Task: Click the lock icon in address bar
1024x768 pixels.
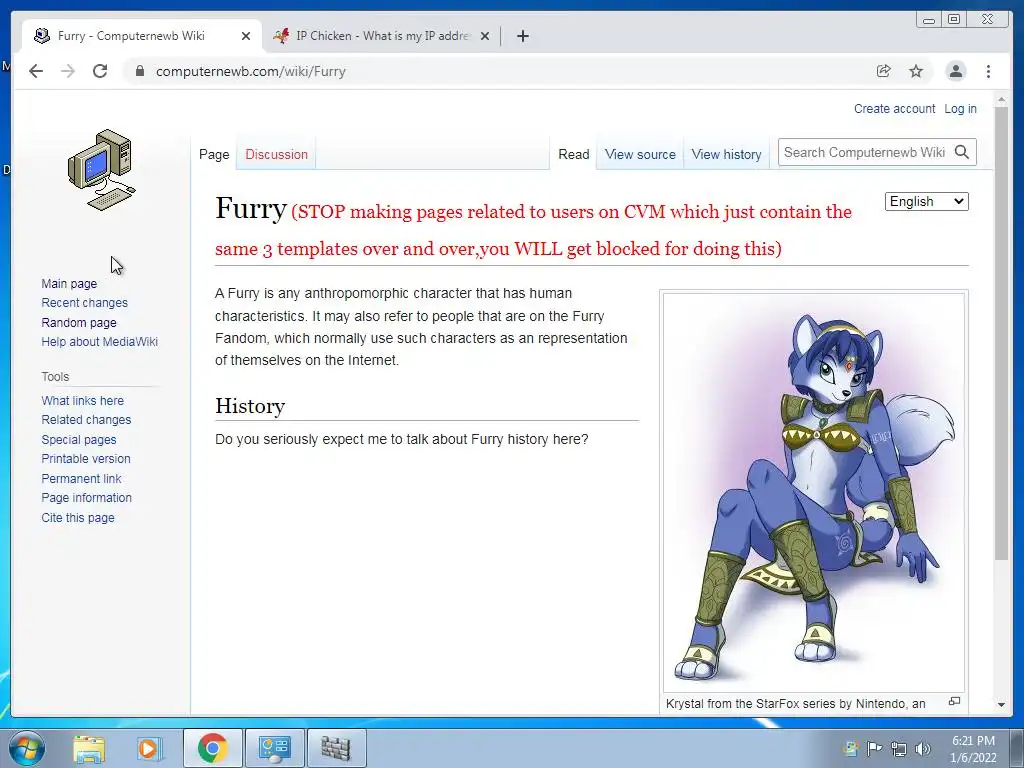Action: [140, 71]
